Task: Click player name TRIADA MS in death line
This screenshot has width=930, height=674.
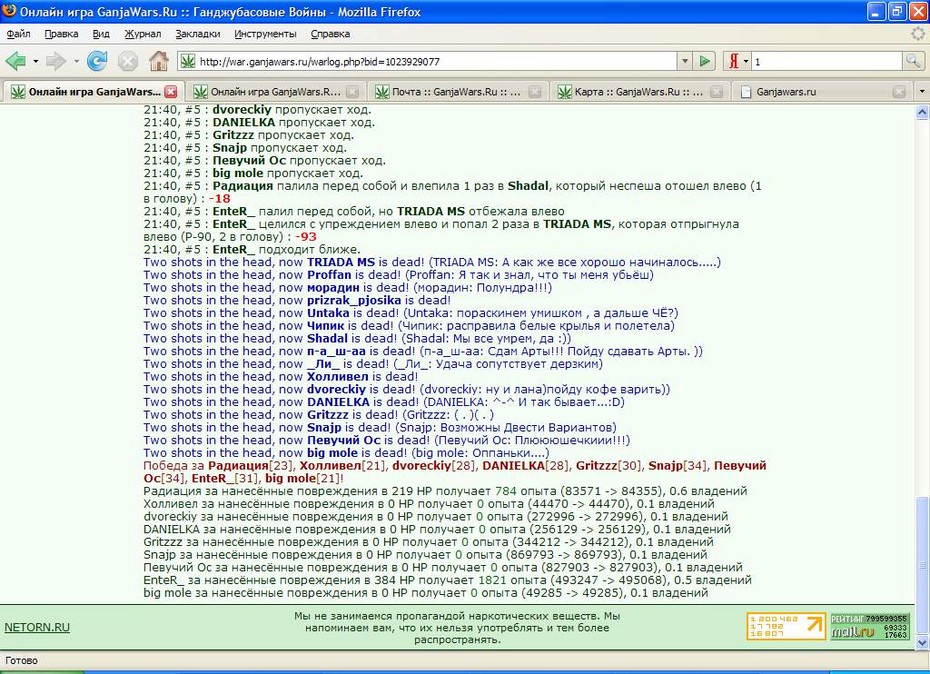Action: (x=340, y=262)
